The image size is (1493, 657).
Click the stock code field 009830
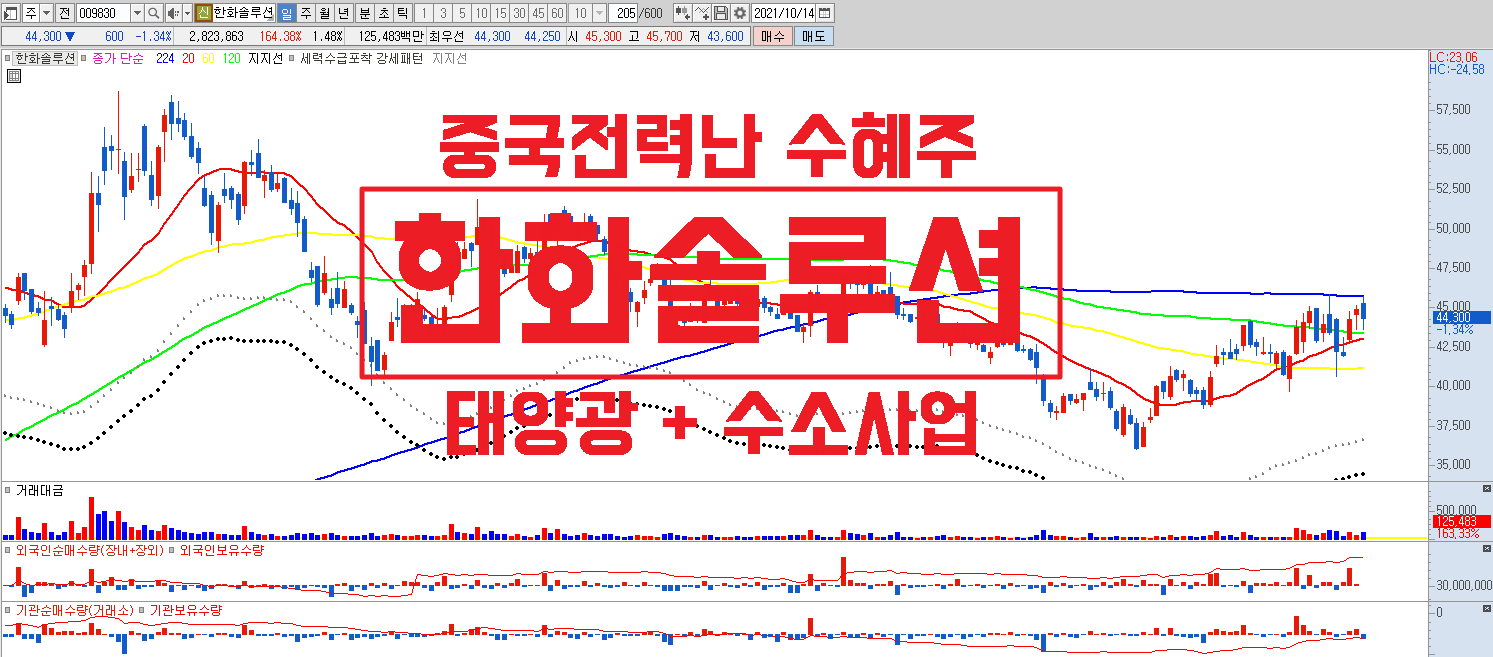(103, 13)
